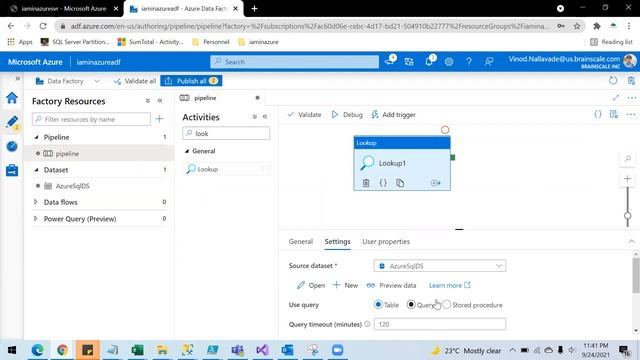This screenshot has width=640, height=360.
Task: Expand the left sidebar with double chevron
Action: [x=18, y=78]
